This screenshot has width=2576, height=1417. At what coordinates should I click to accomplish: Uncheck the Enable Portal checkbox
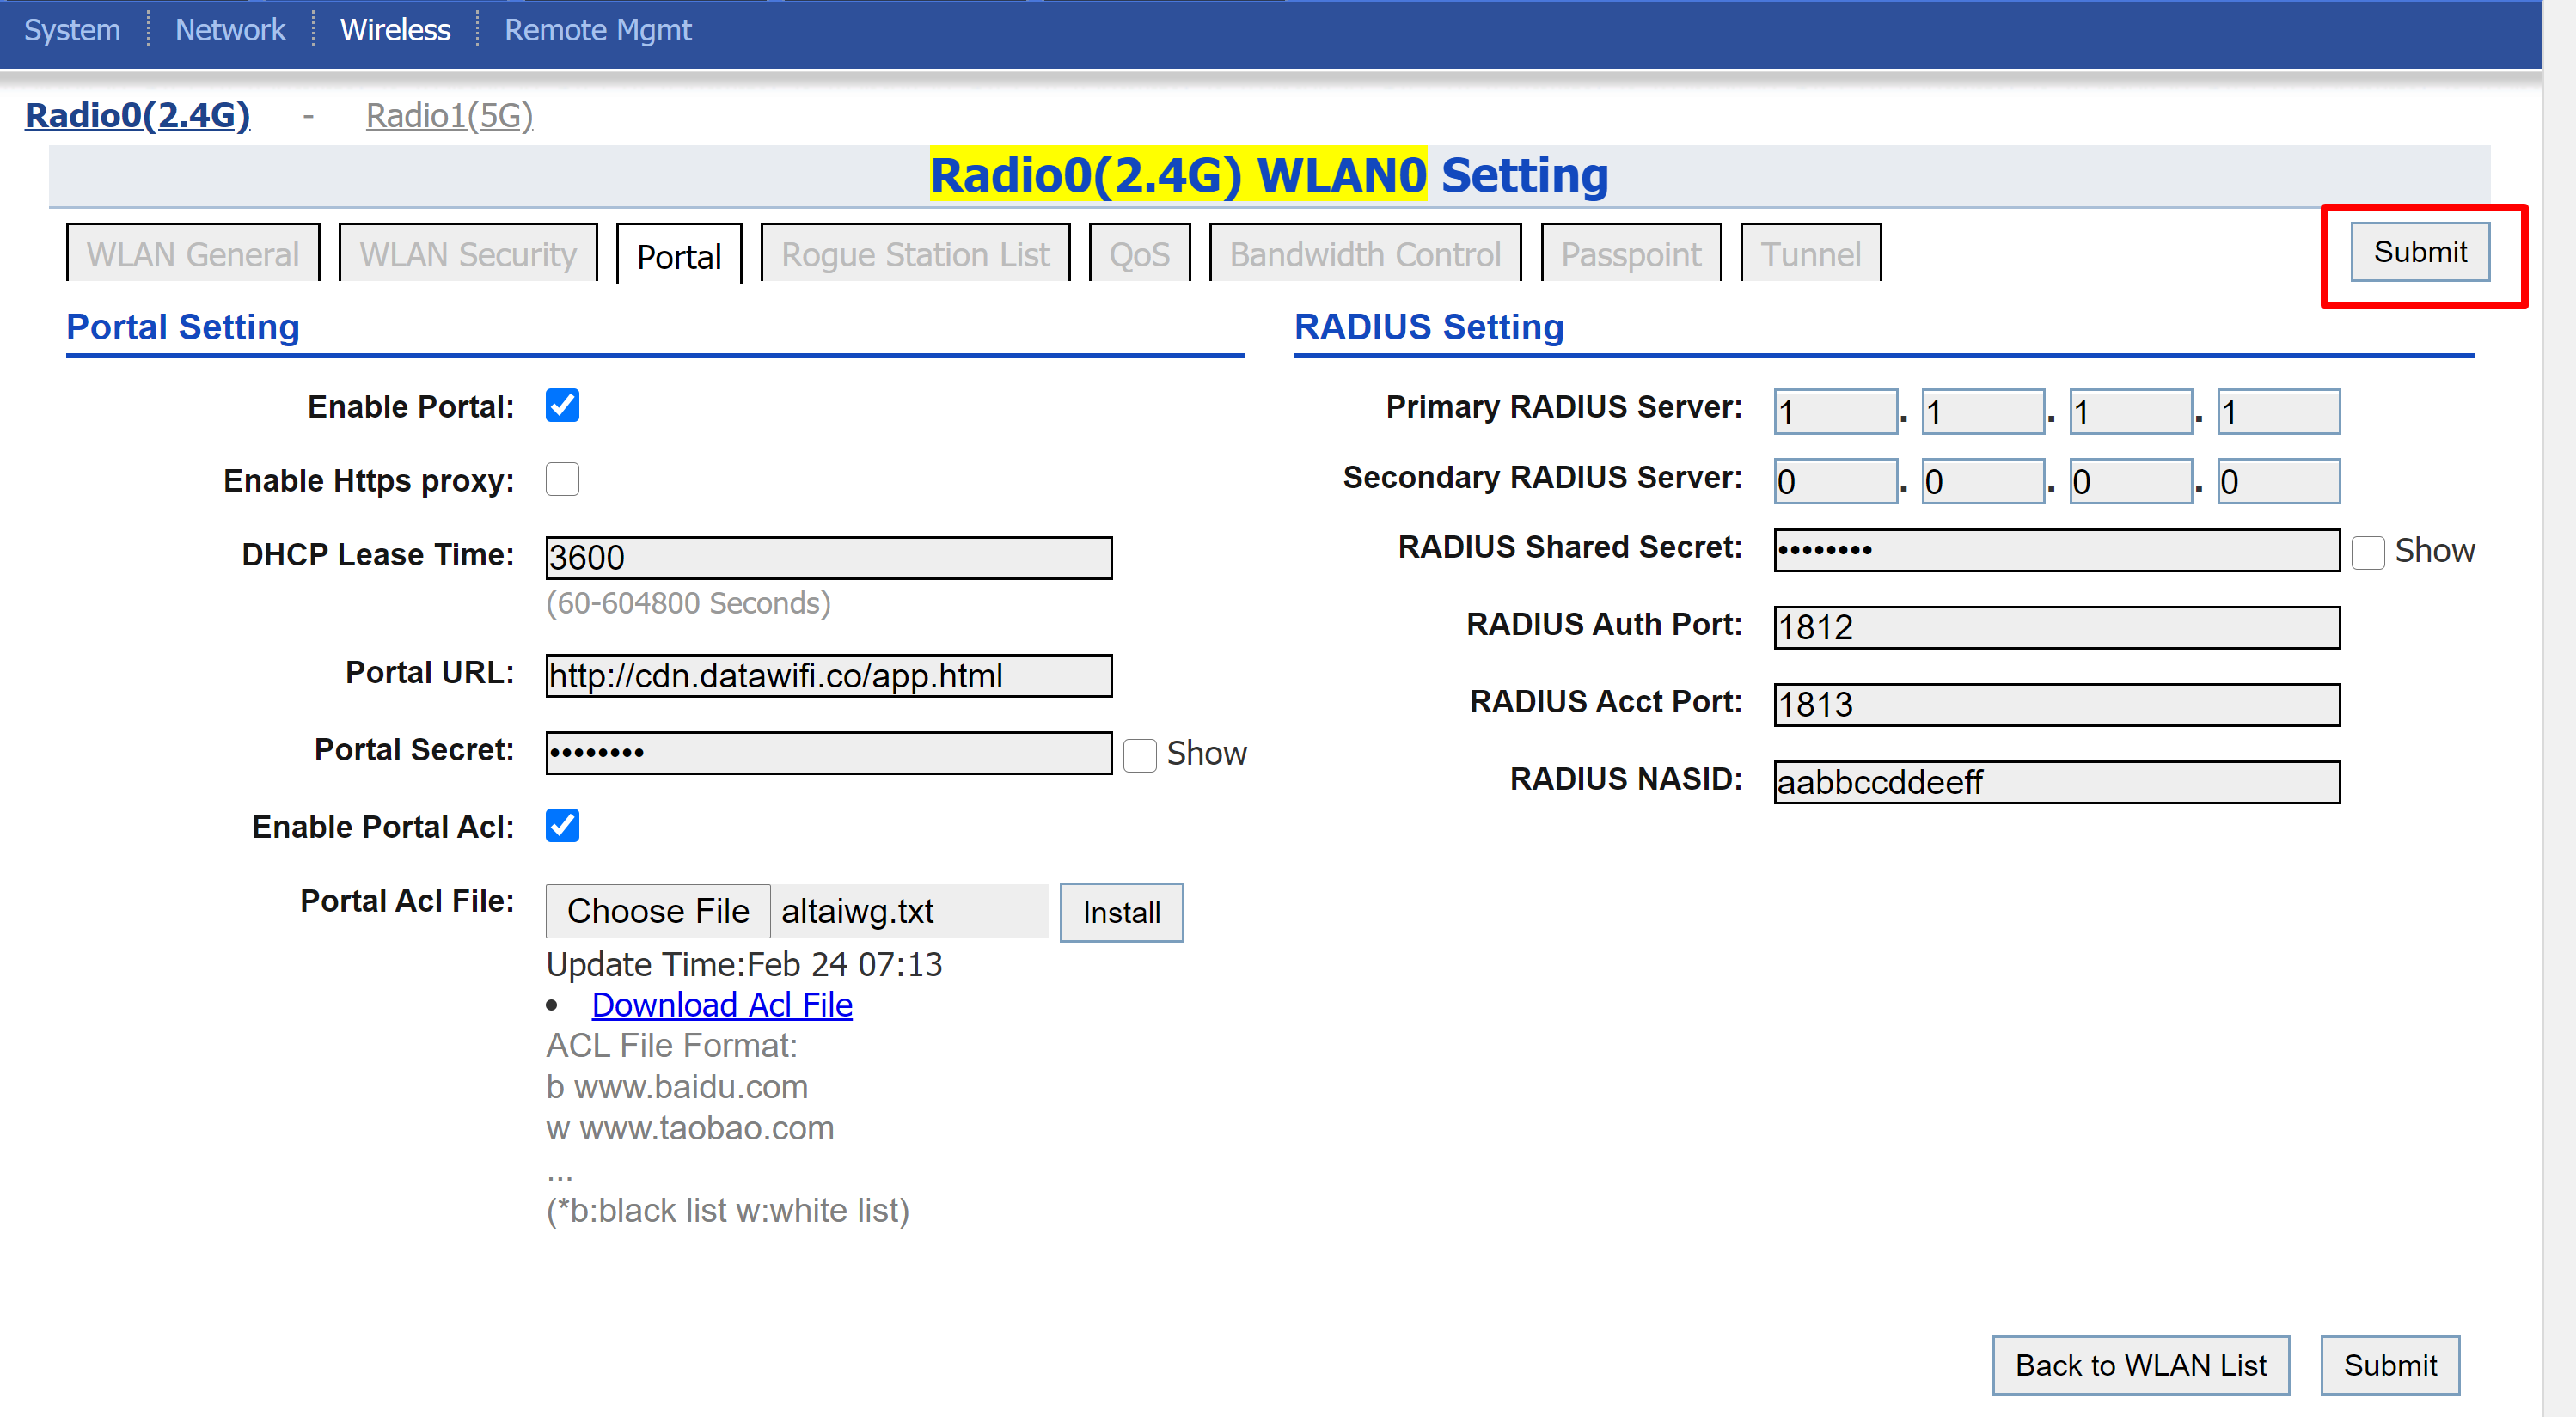[562, 406]
